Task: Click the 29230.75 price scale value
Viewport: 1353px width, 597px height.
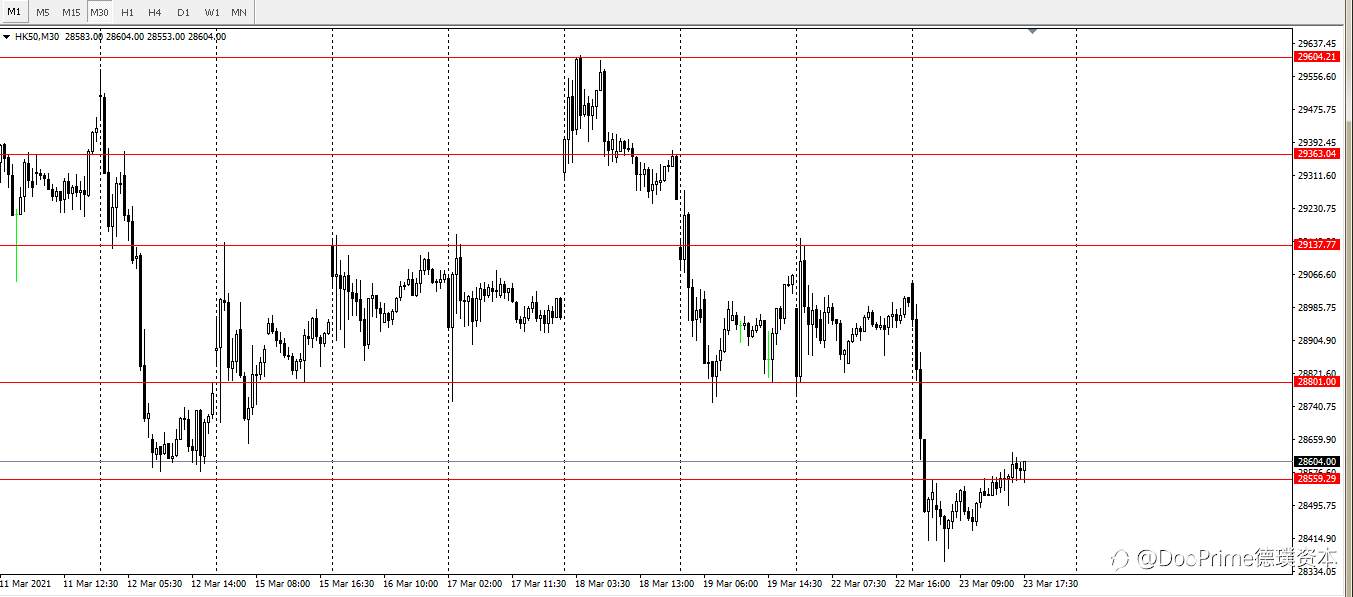Action: [x=1317, y=209]
